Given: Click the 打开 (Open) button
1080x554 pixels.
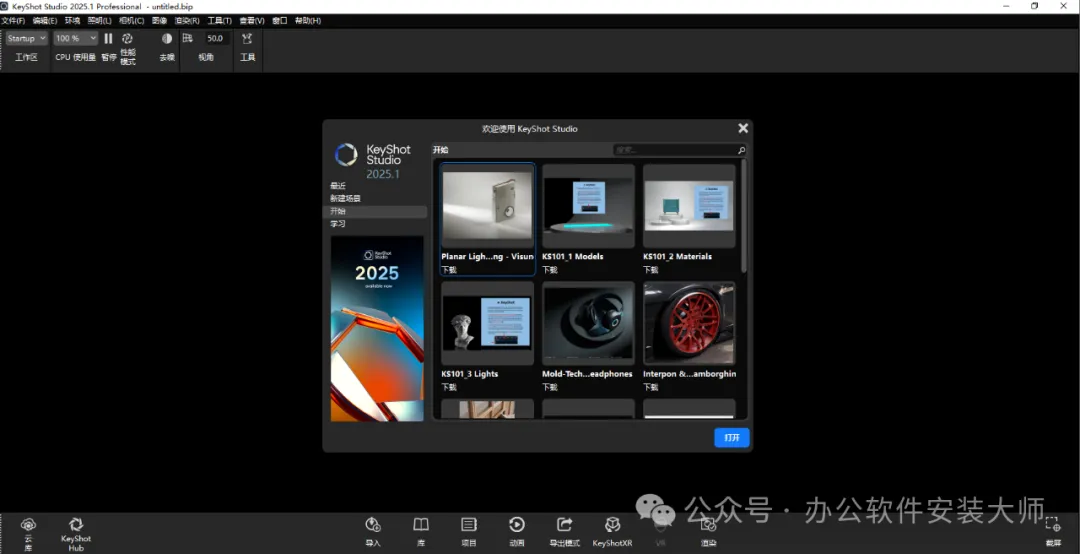Looking at the screenshot, I should (731, 438).
